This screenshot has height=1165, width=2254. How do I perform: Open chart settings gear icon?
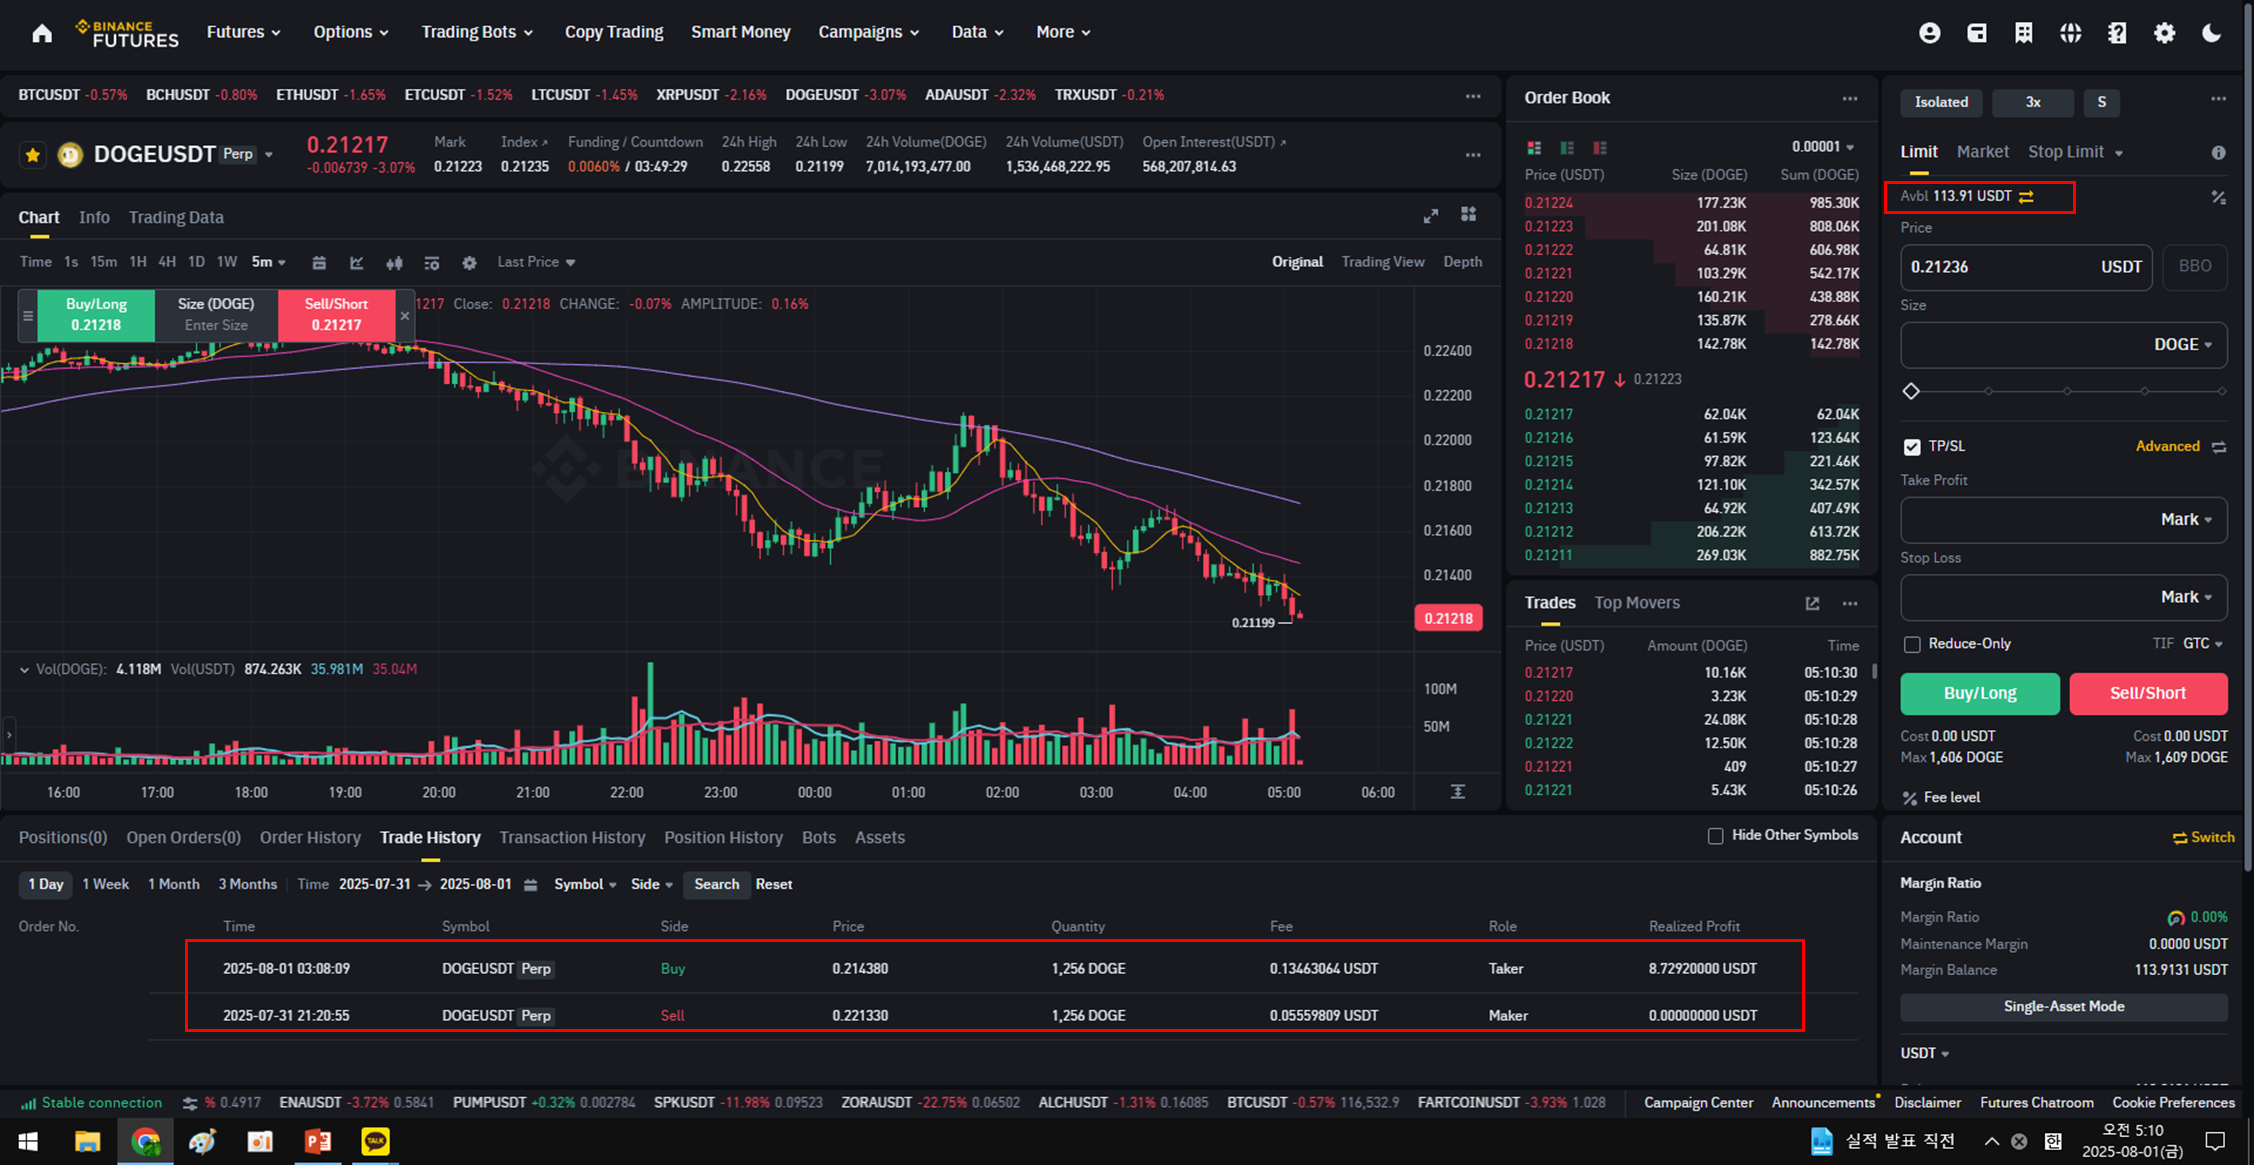coord(469,263)
